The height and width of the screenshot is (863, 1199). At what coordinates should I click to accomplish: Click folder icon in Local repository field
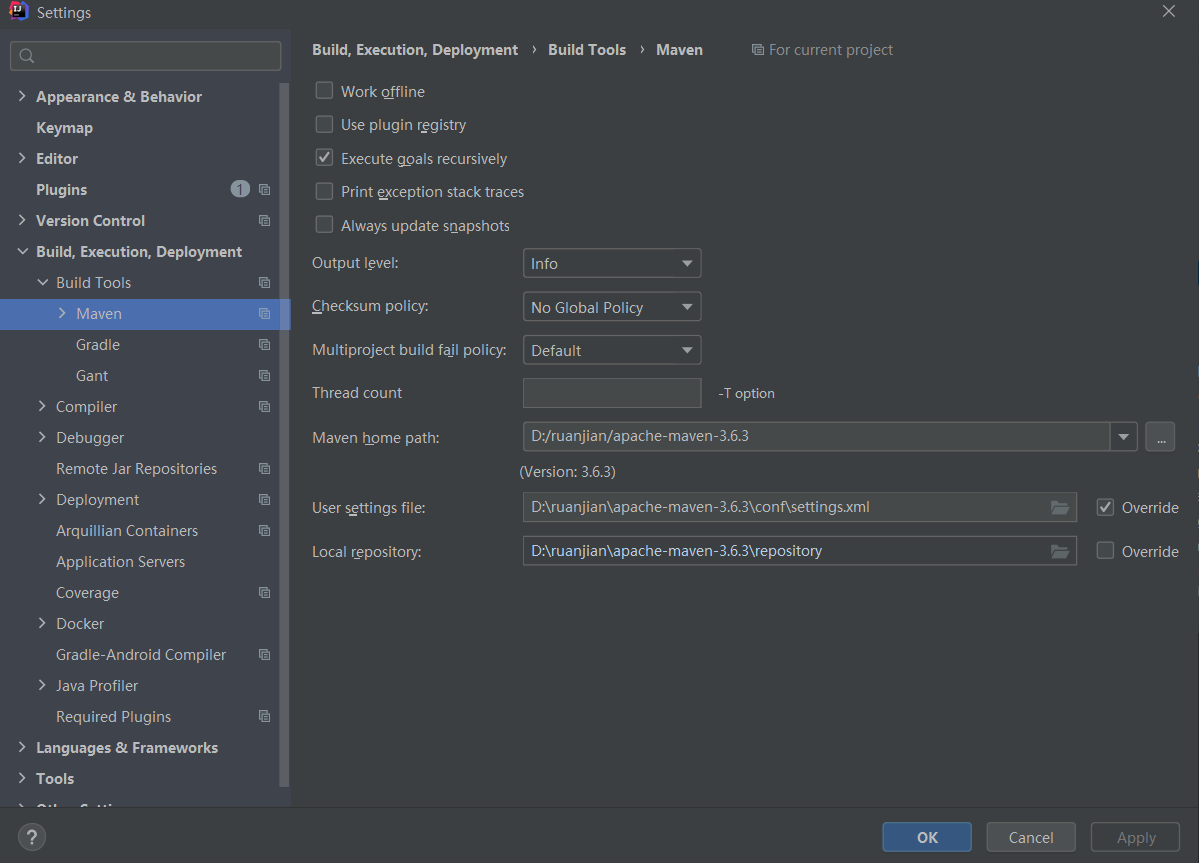tap(1060, 551)
